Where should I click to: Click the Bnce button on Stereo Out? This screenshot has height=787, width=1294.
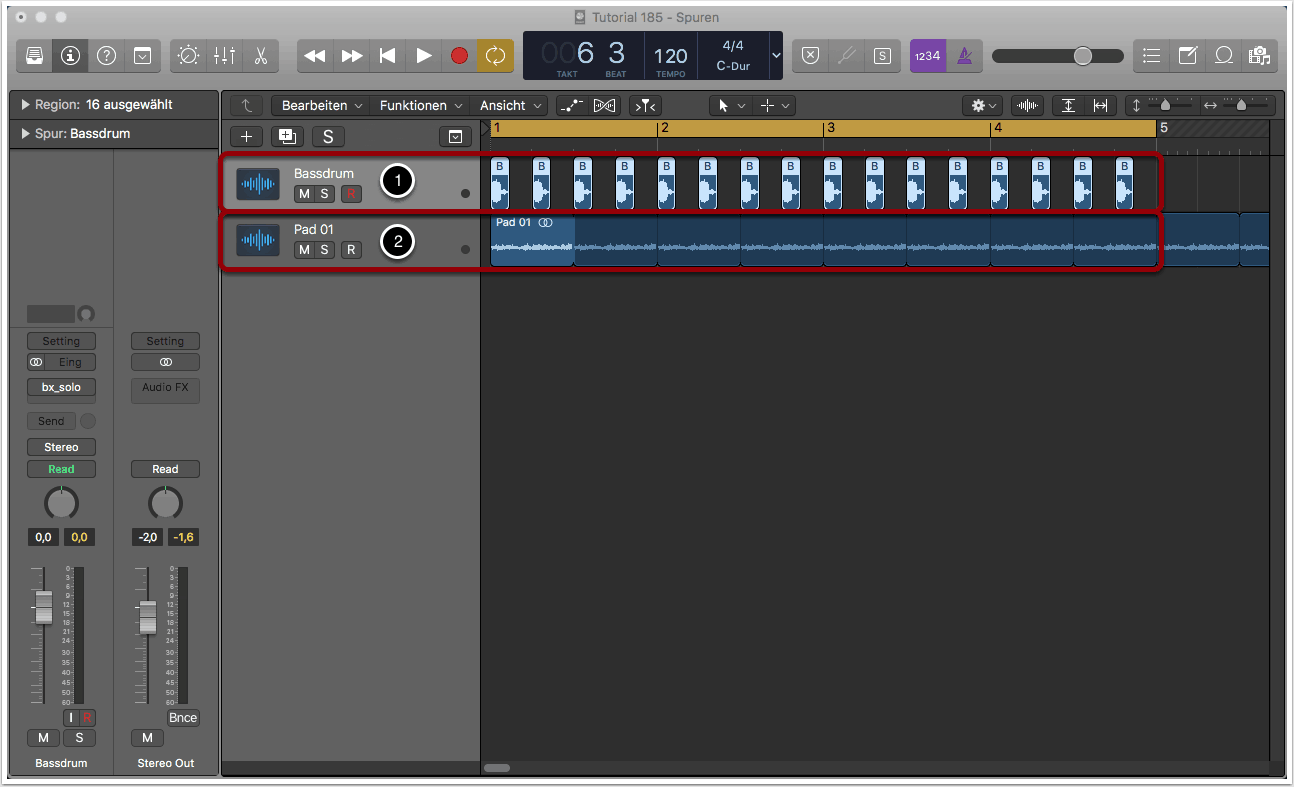(183, 718)
